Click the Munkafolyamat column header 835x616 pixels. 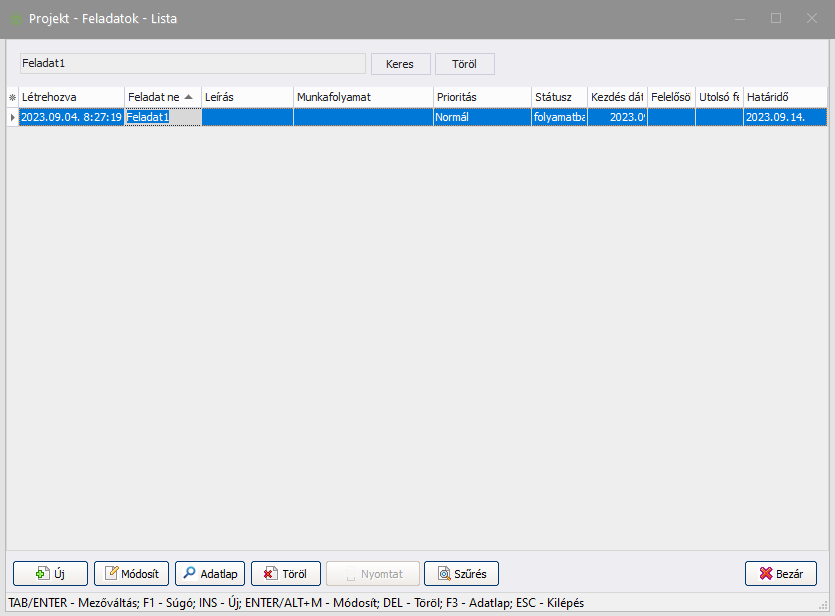(x=362, y=97)
